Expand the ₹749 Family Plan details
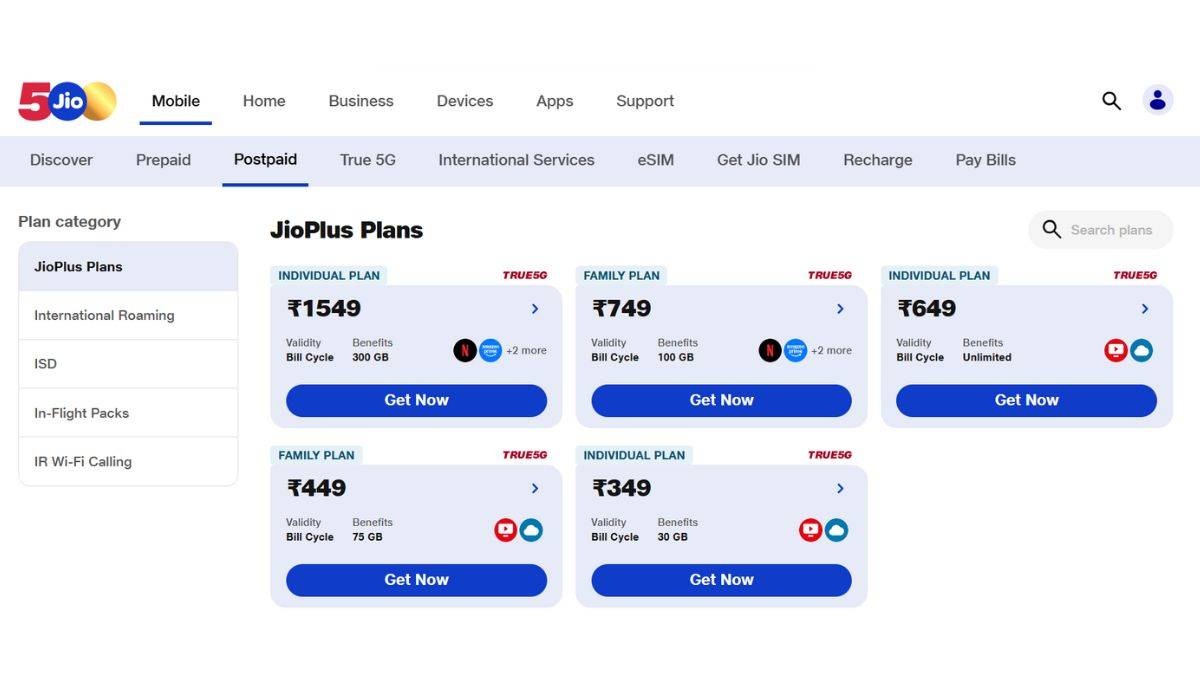Screen dimensions: 1200x675 [x=839, y=309]
